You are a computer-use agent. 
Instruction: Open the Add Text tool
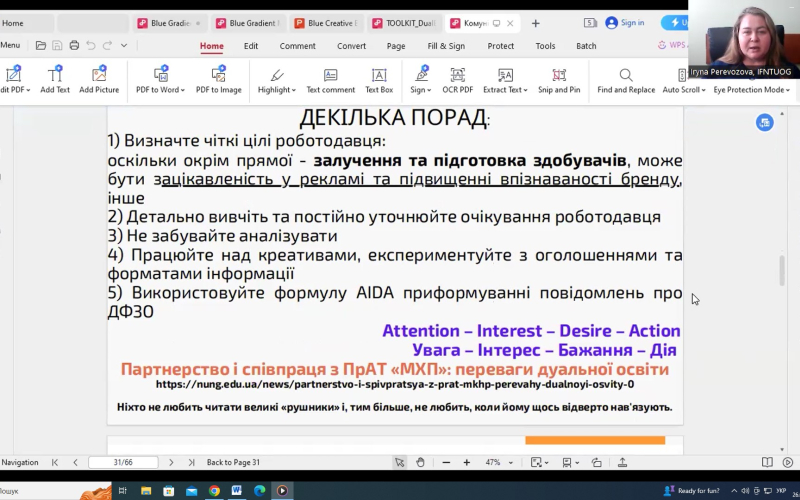click(55, 80)
